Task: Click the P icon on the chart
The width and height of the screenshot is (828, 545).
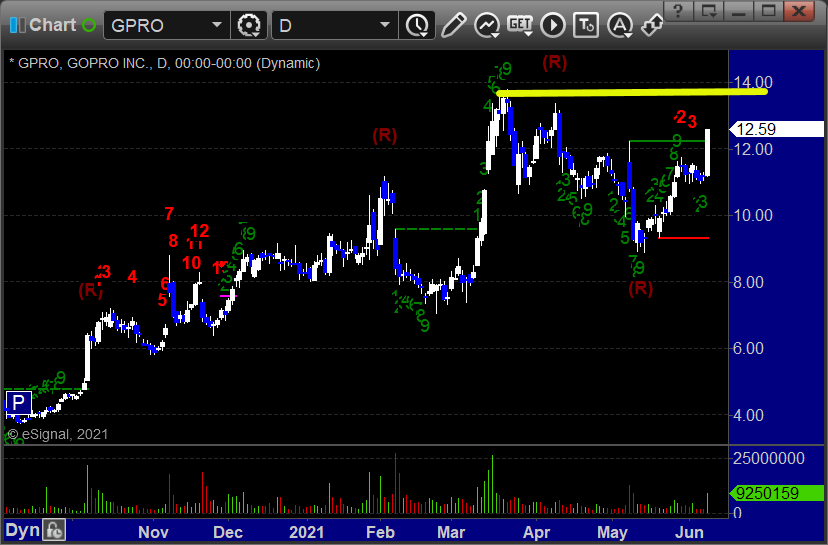Action: point(18,403)
